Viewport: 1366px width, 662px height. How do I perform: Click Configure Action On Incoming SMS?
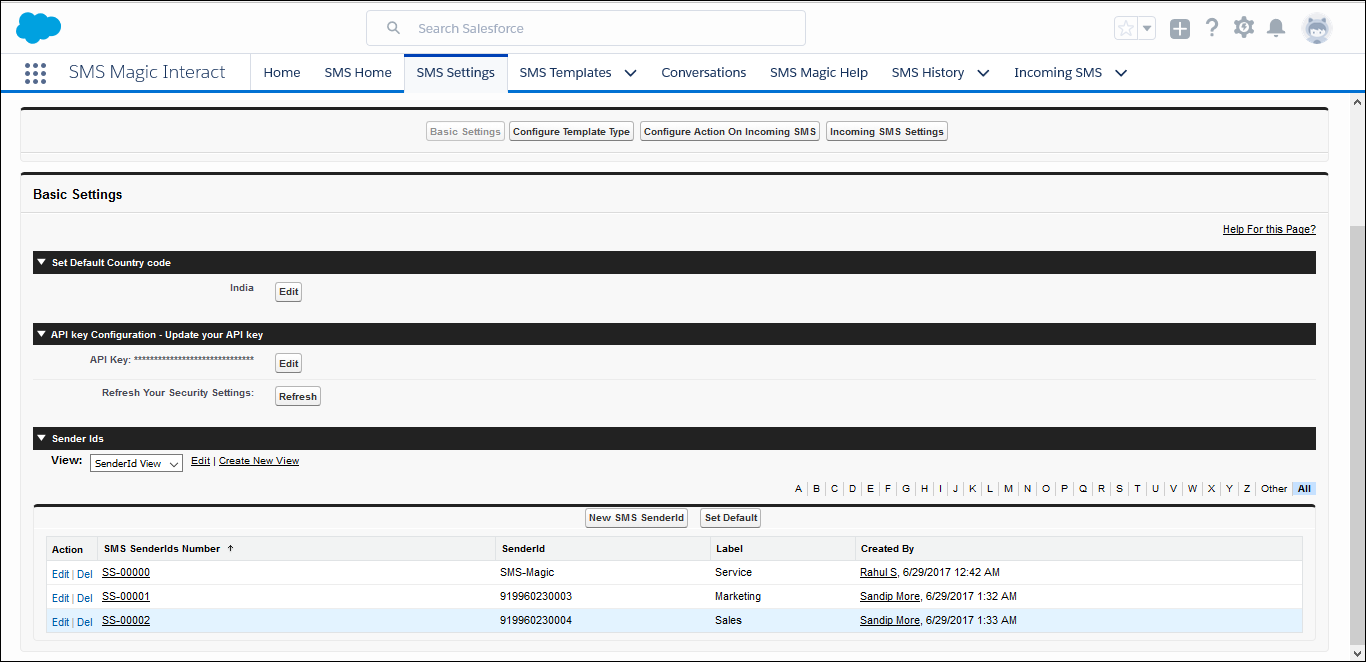click(730, 132)
